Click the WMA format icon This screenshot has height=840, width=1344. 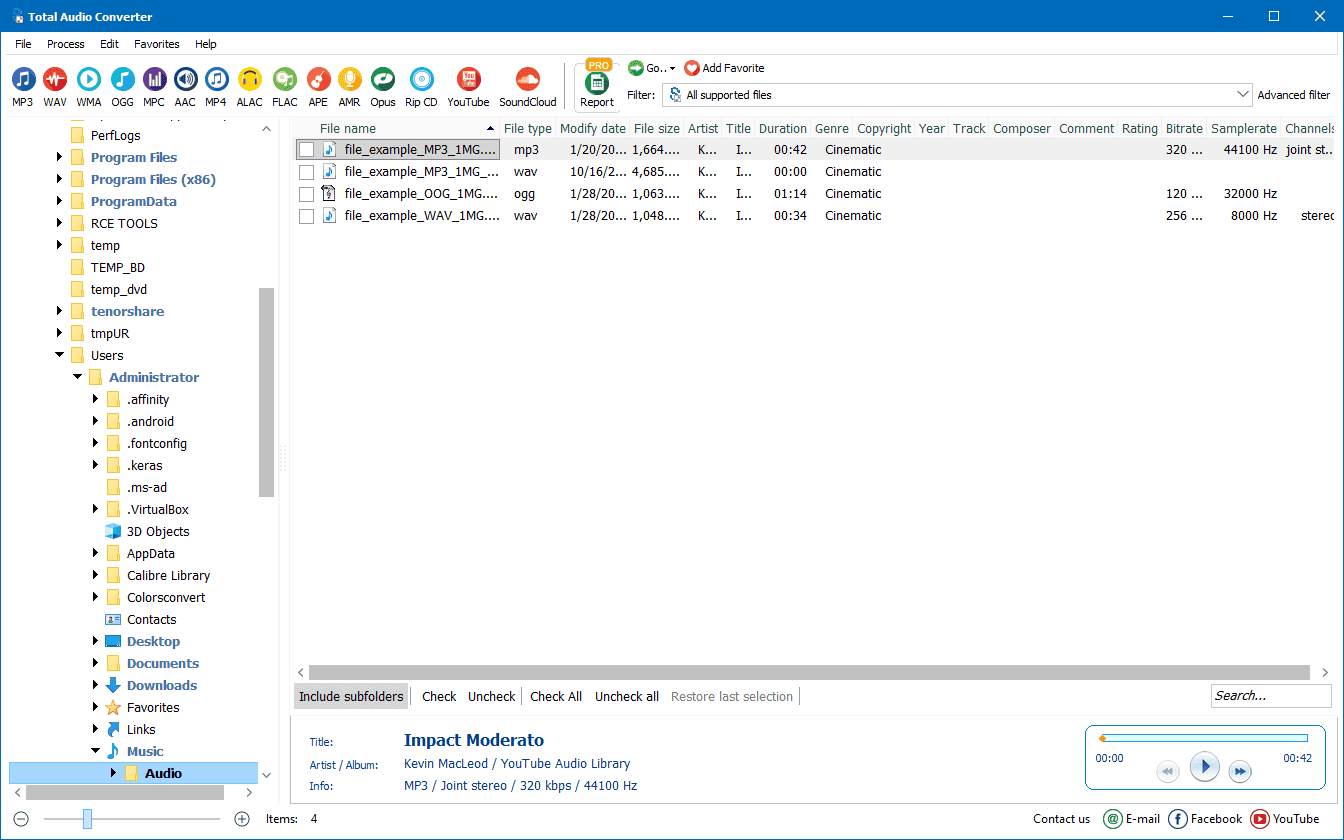pos(89,79)
